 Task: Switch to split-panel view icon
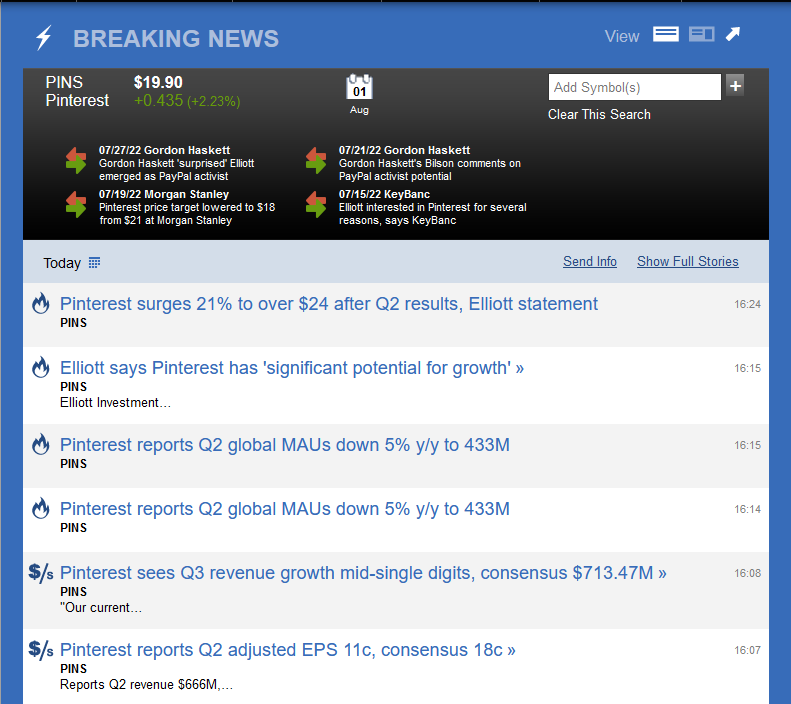coord(702,34)
